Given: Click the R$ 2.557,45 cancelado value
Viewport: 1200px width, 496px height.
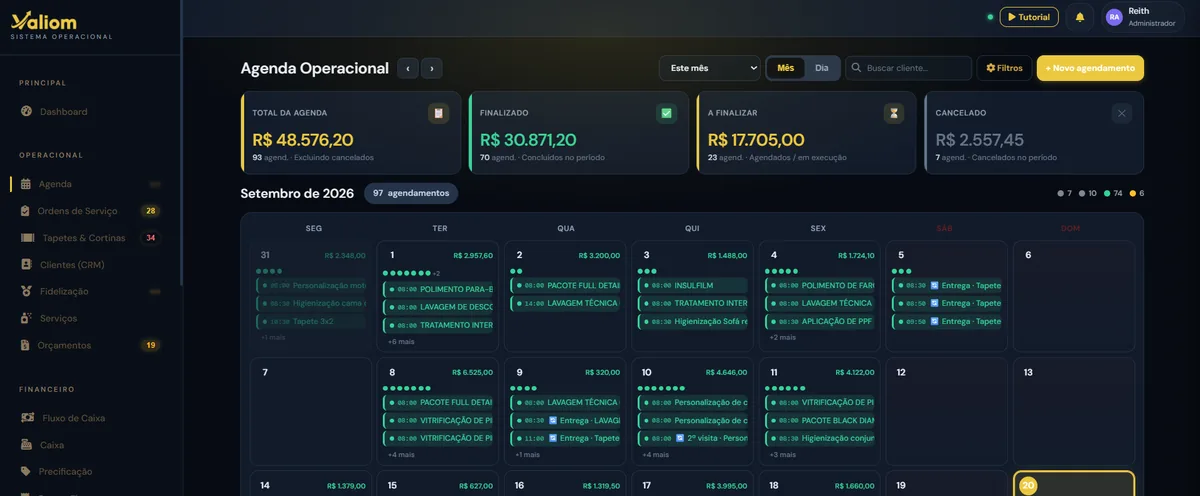Looking at the screenshot, I should pos(980,140).
